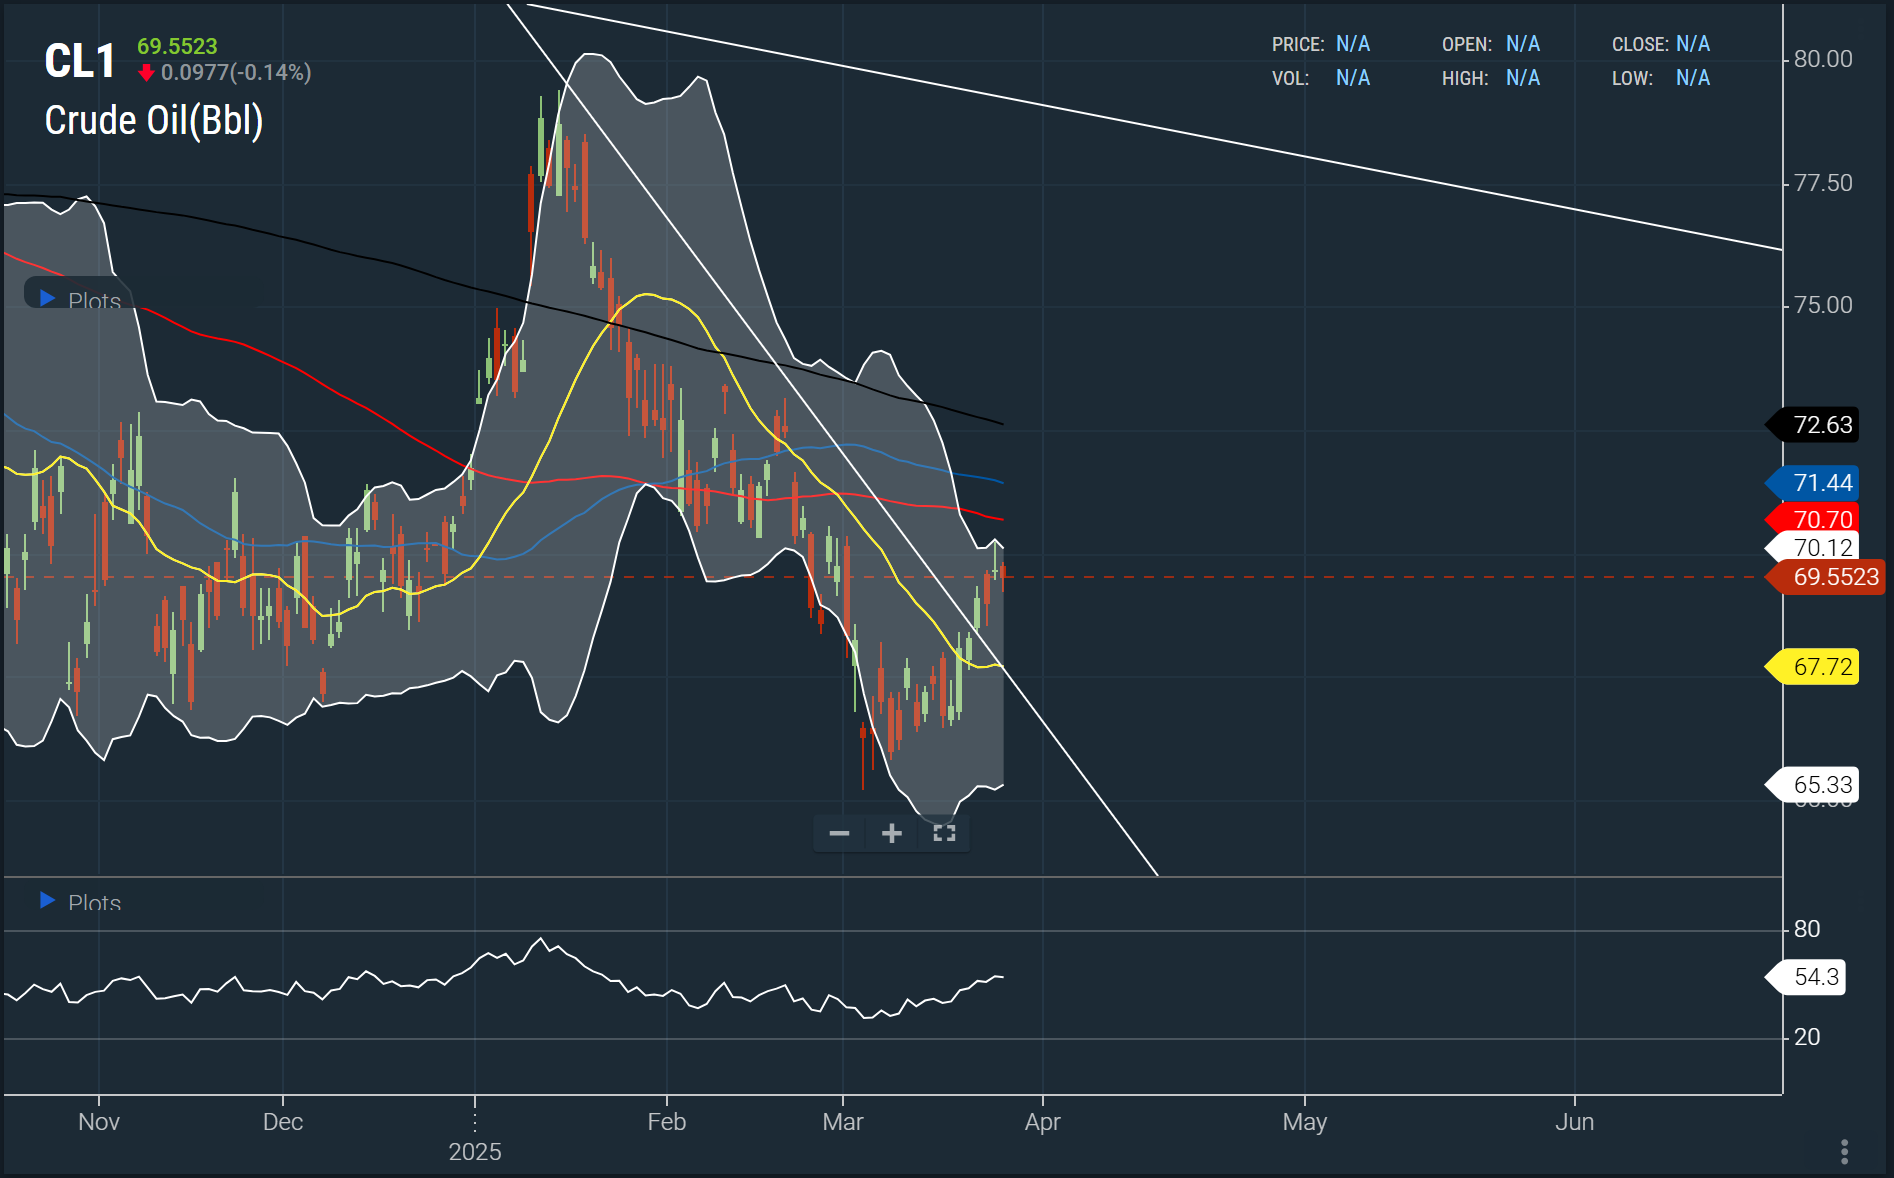Click the Feb marker on time axis
Image resolution: width=1894 pixels, height=1178 pixels.
[666, 1122]
